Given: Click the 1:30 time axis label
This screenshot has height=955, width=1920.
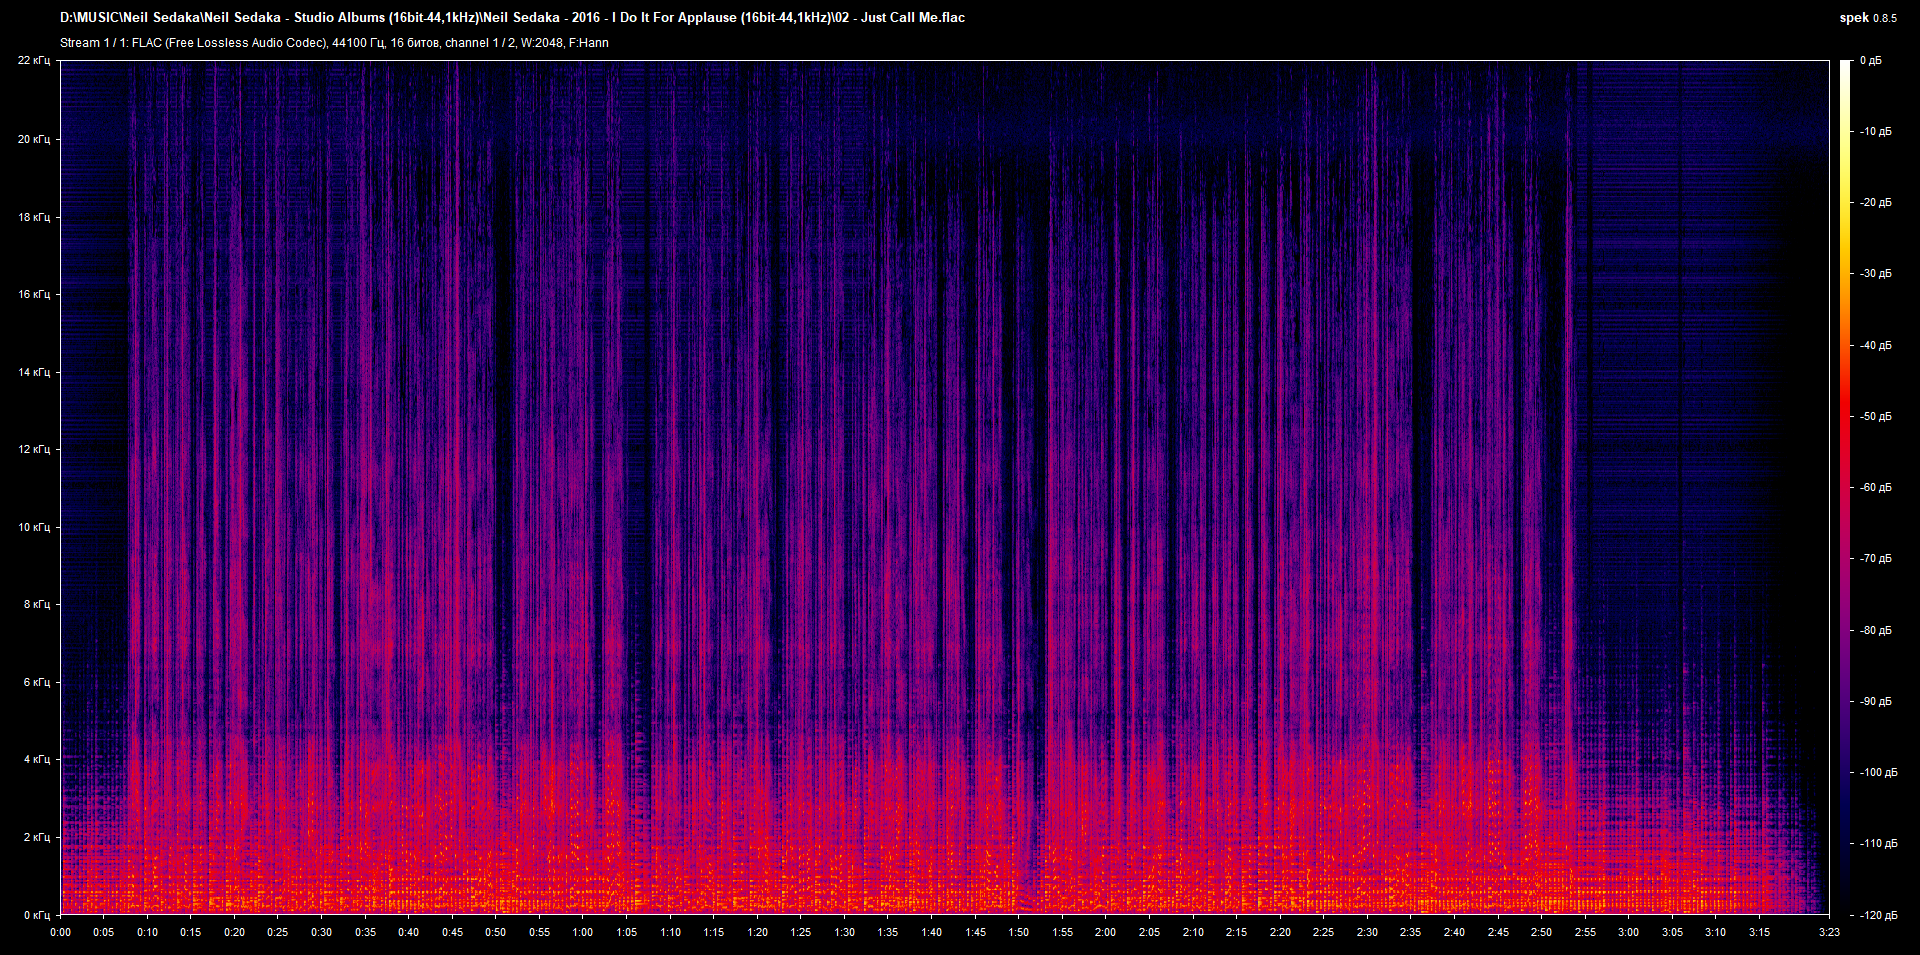Looking at the screenshot, I should (845, 932).
